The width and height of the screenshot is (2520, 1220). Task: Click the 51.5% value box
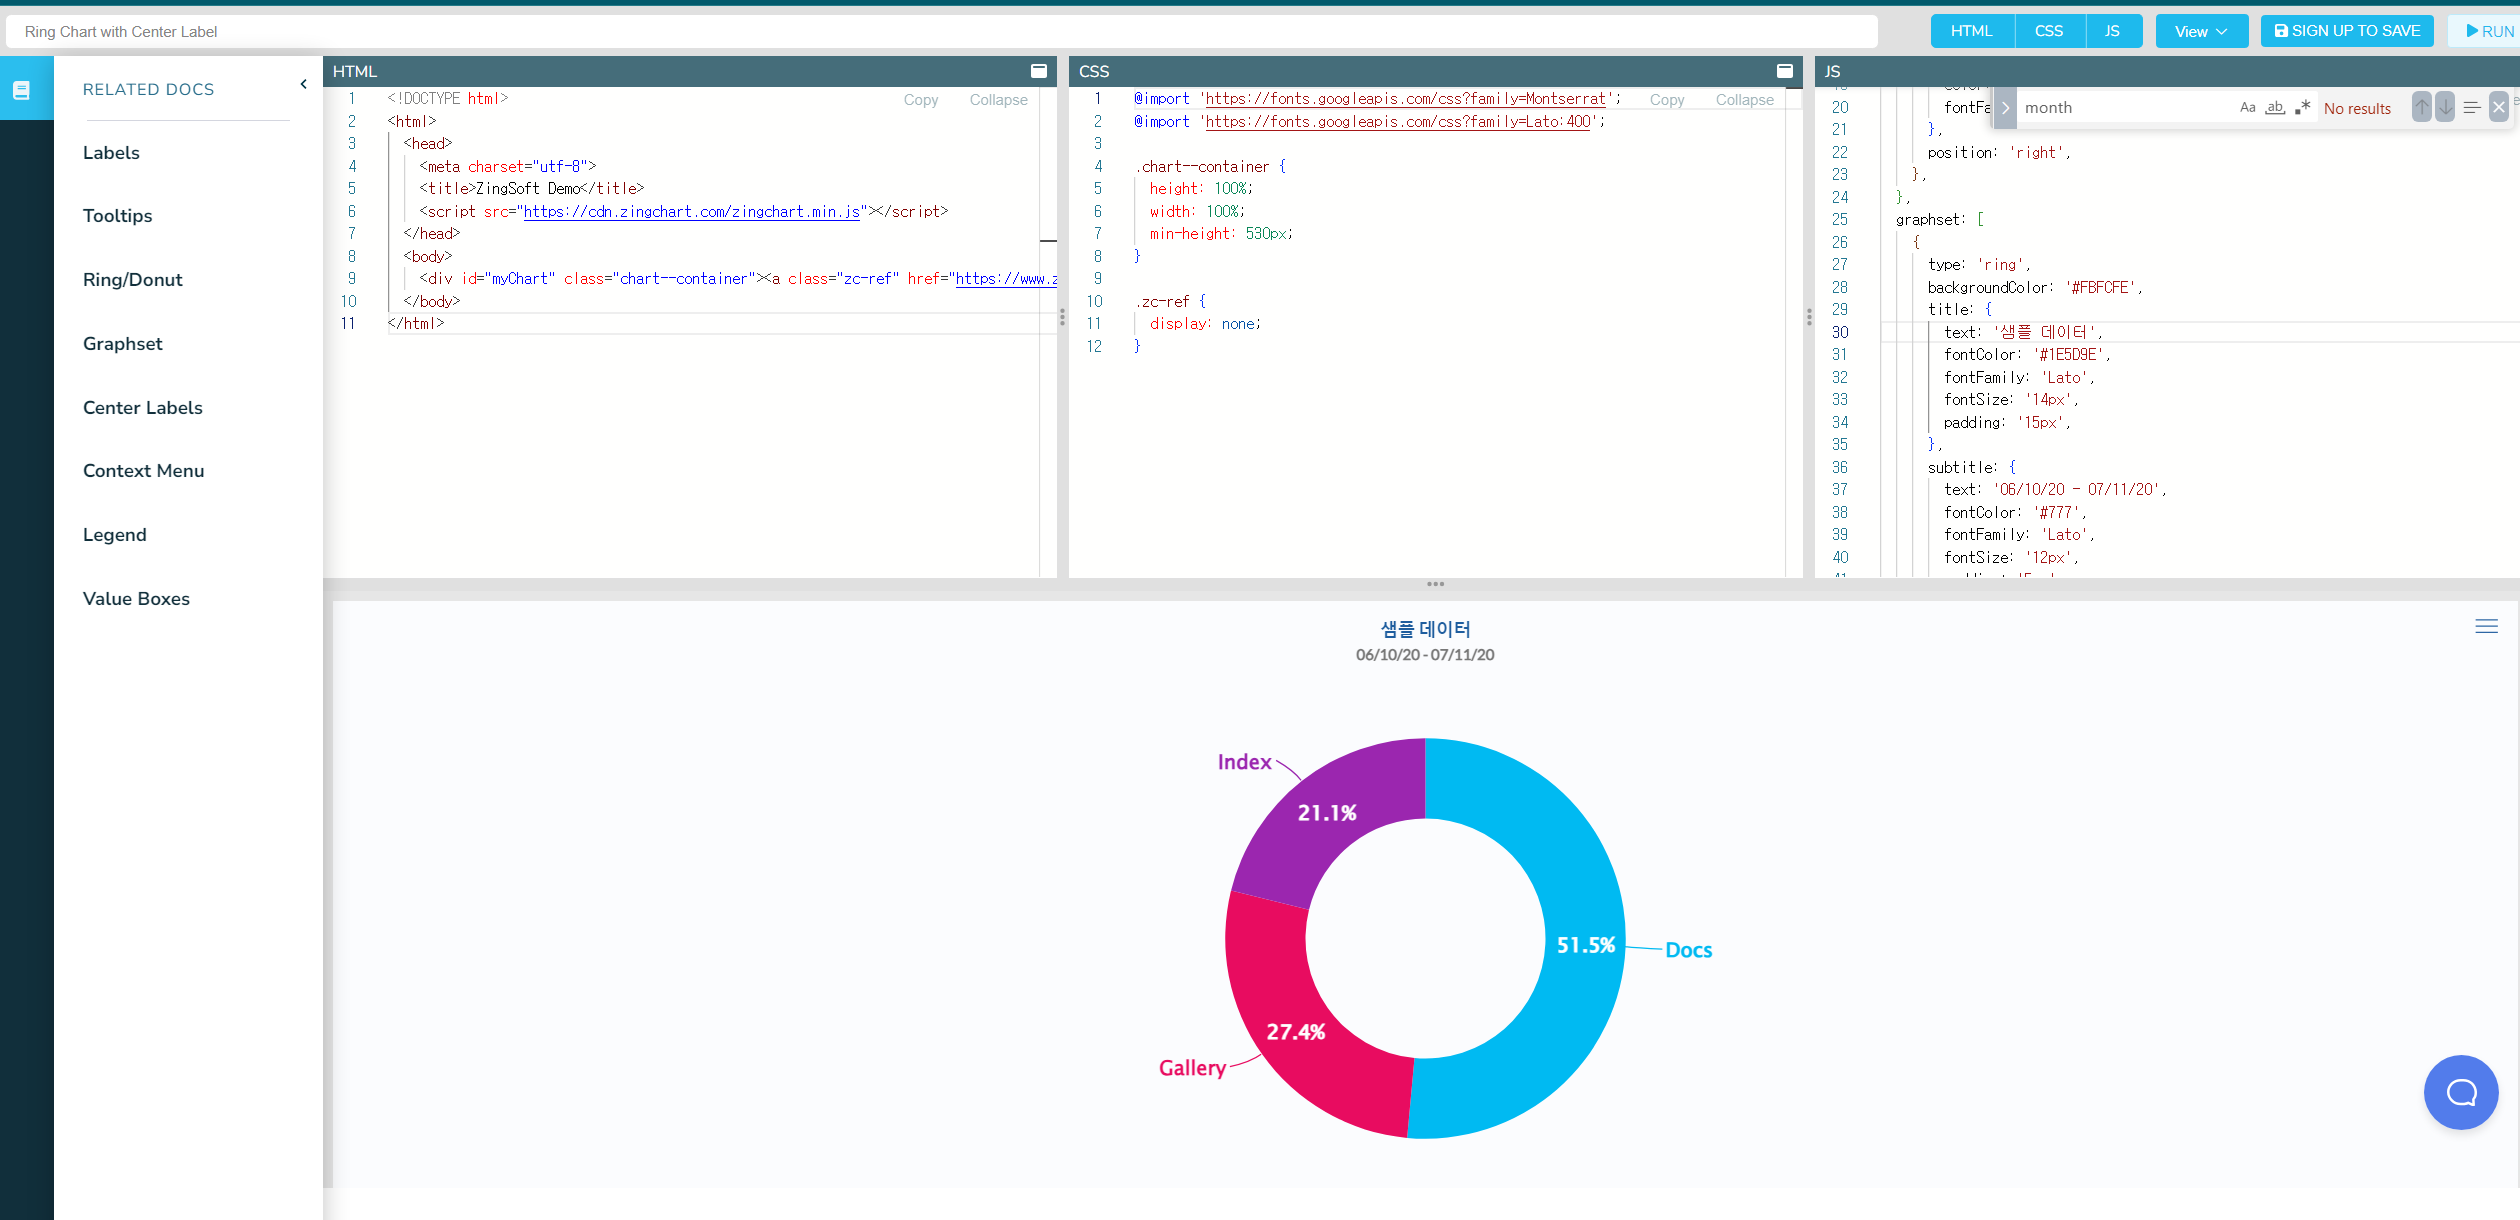1585,945
